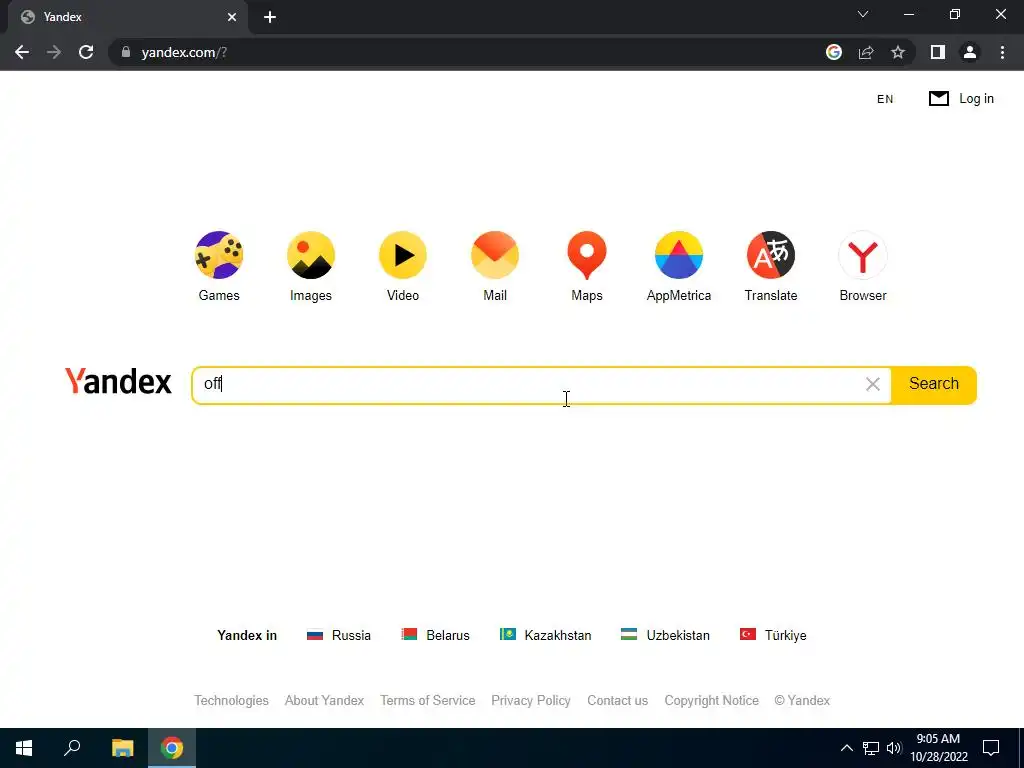The image size is (1024, 768).
Task: Clear the search box text
Action: coord(872,385)
